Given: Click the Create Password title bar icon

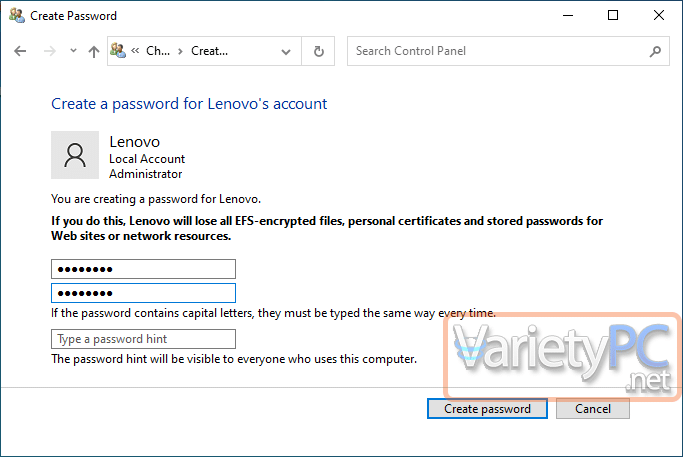Looking at the screenshot, I should tap(17, 15).
